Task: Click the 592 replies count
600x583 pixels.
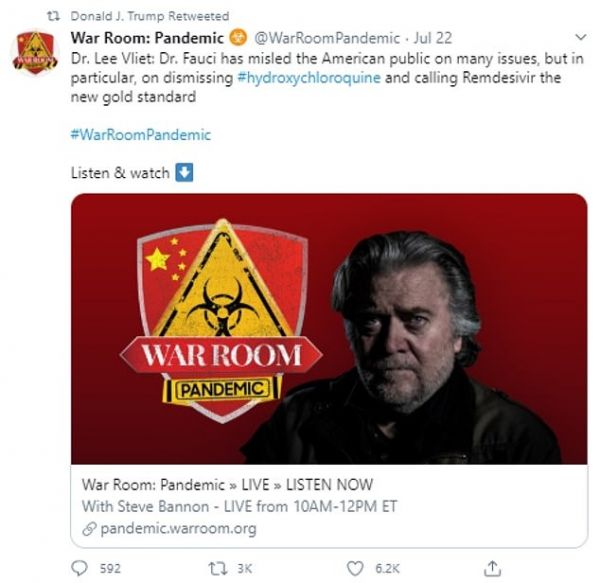Action: coord(110,568)
